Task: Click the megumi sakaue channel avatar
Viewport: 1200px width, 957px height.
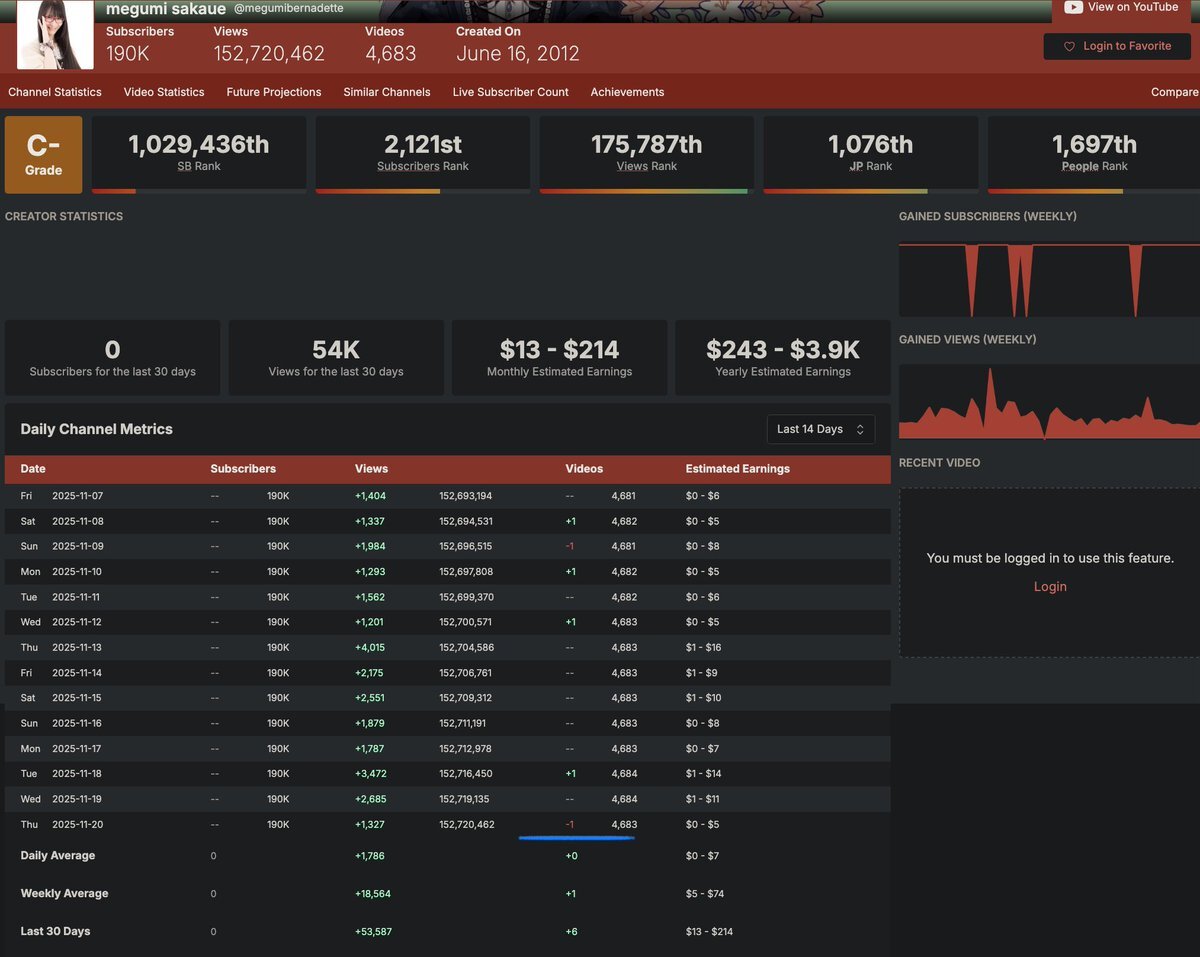Action: 56,34
